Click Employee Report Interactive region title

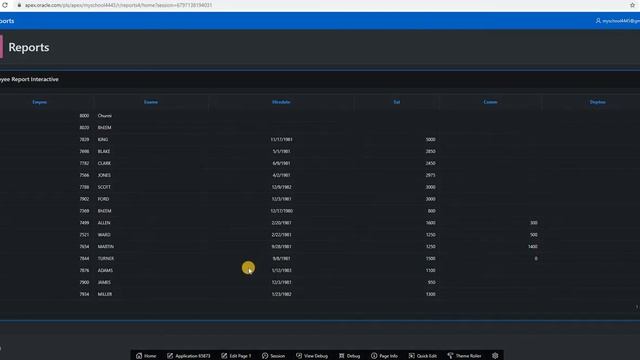[29, 79]
